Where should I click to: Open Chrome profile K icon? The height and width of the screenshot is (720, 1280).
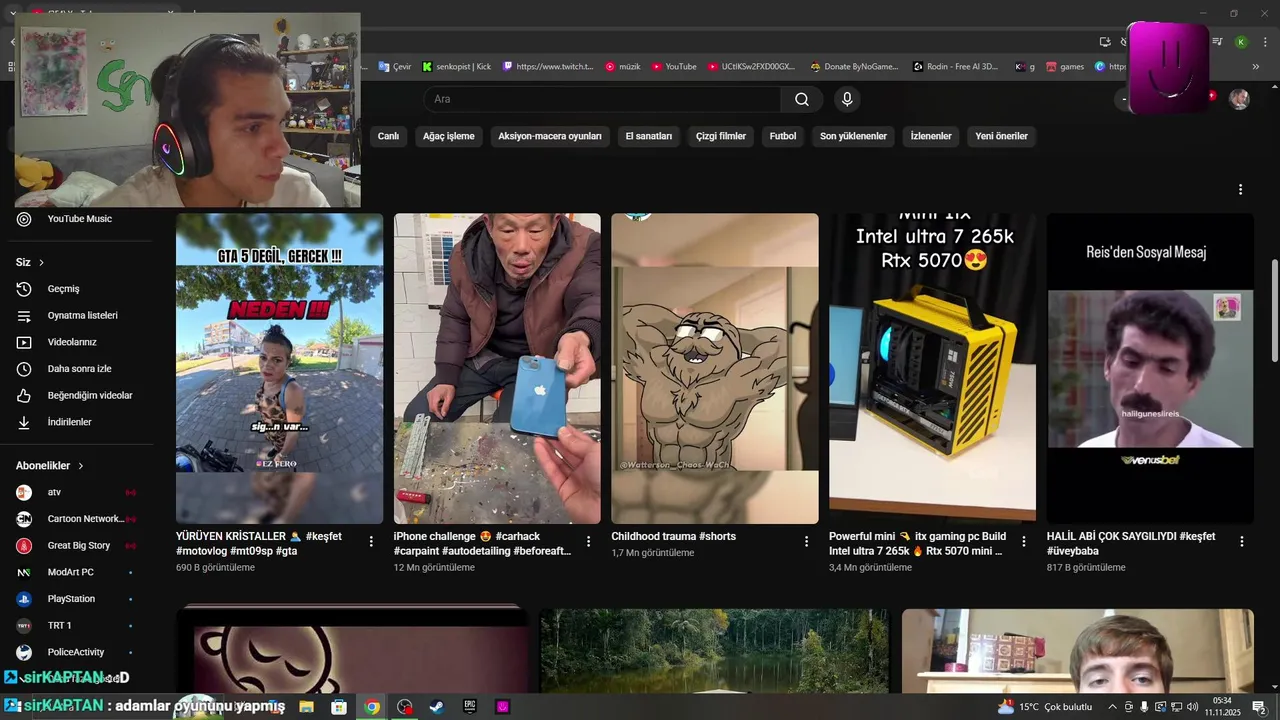(1241, 42)
